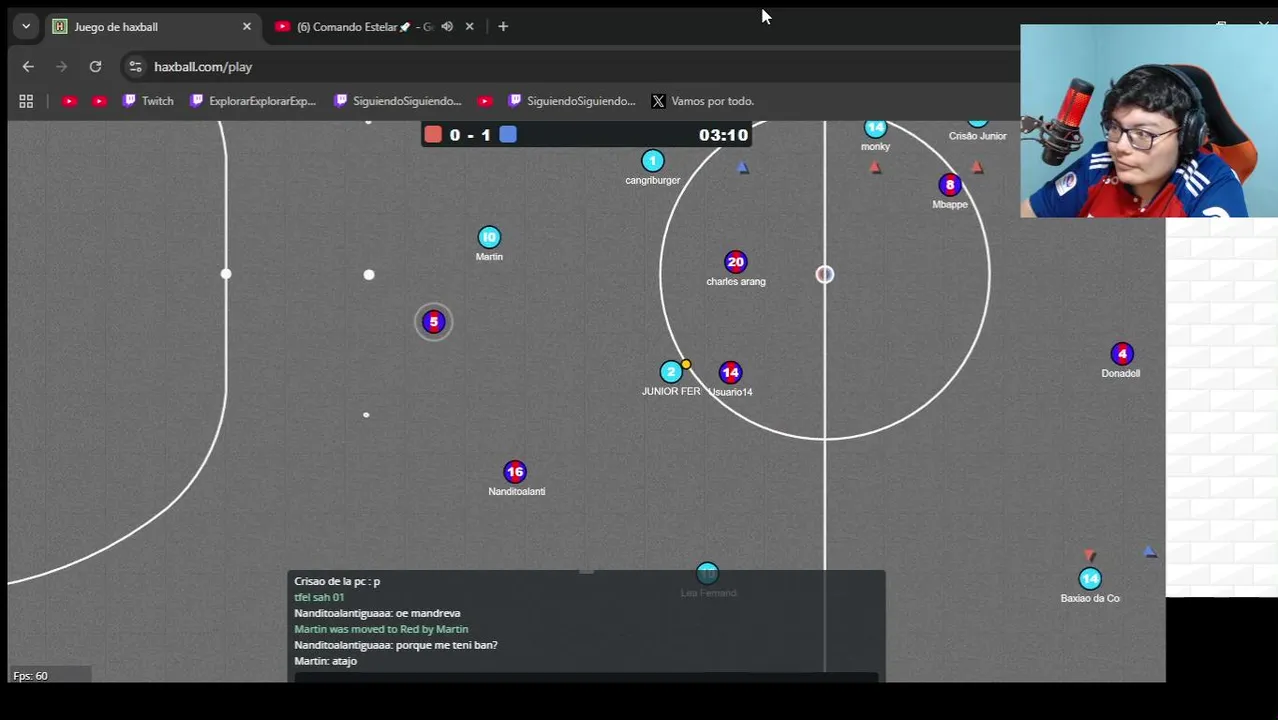1278x720 pixels.
Task: Click the center kickoff spot
Action: point(824,274)
